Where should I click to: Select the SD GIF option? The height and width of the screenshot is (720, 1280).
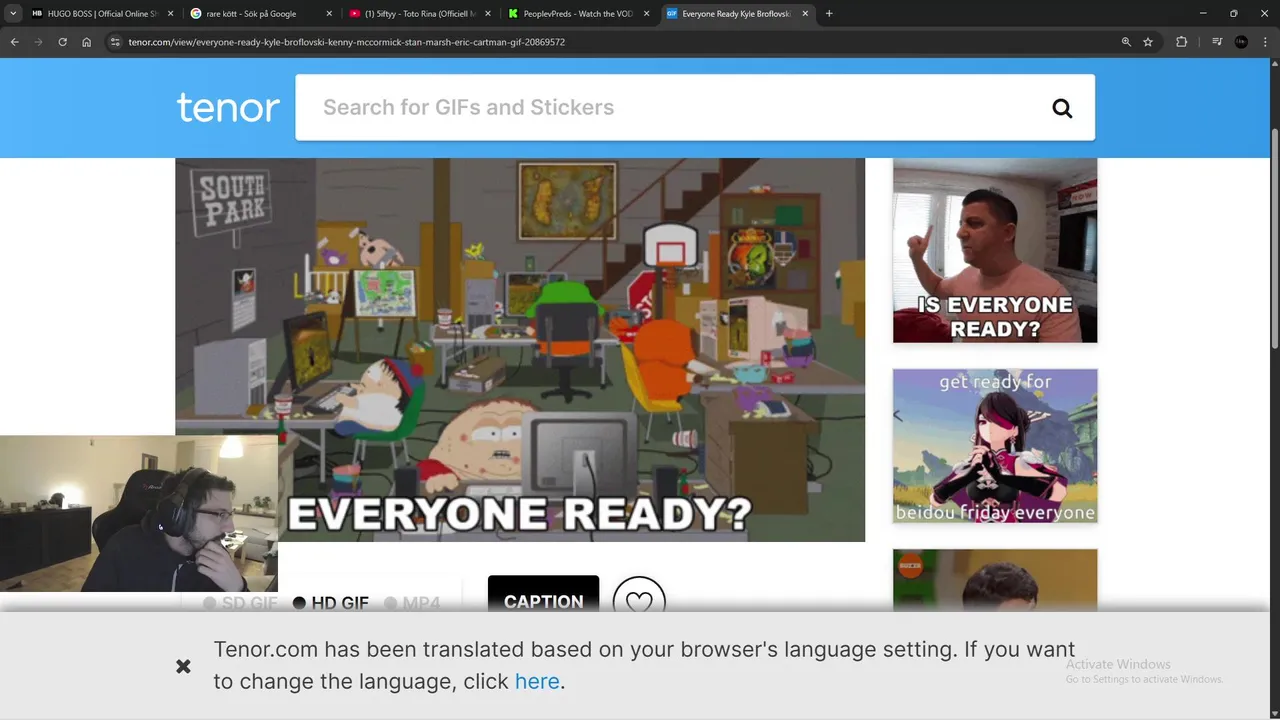pyautogui.click(x=240, y=603)
